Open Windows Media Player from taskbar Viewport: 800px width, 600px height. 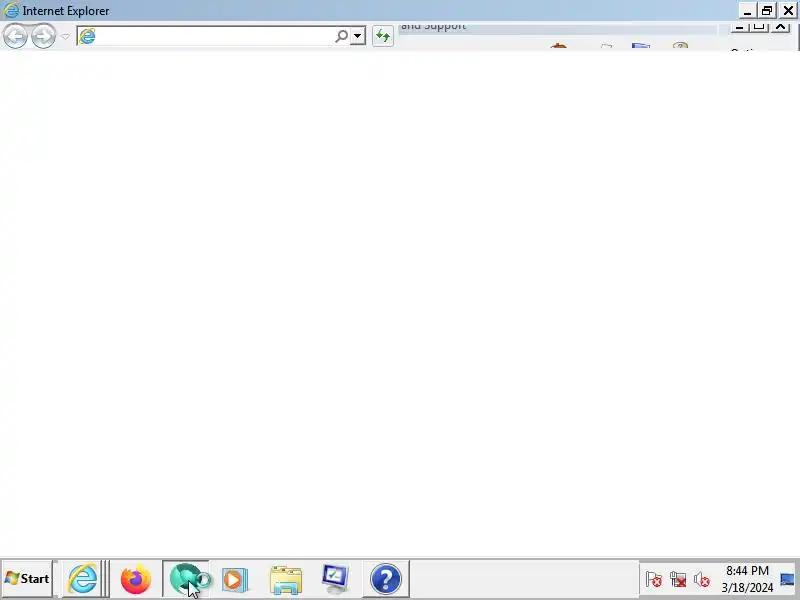pos(235,580)
